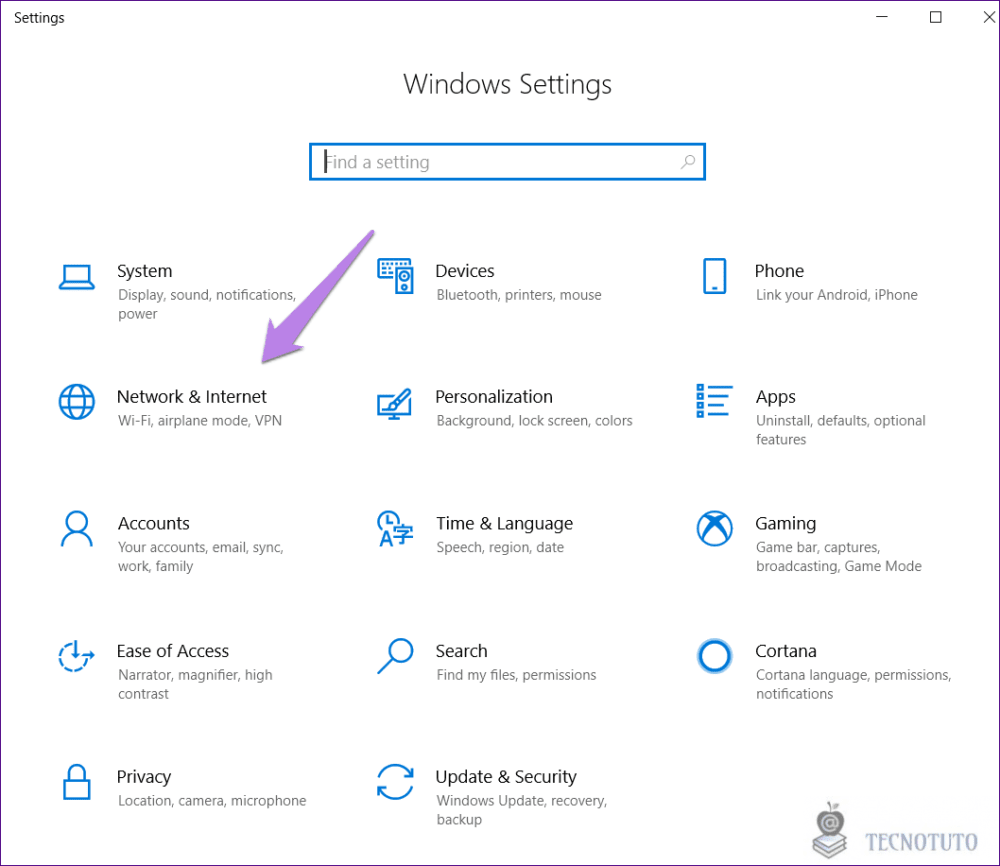Open Time & Language title
The height and width of the screenshot is (866, 1000).
point(504,524)
